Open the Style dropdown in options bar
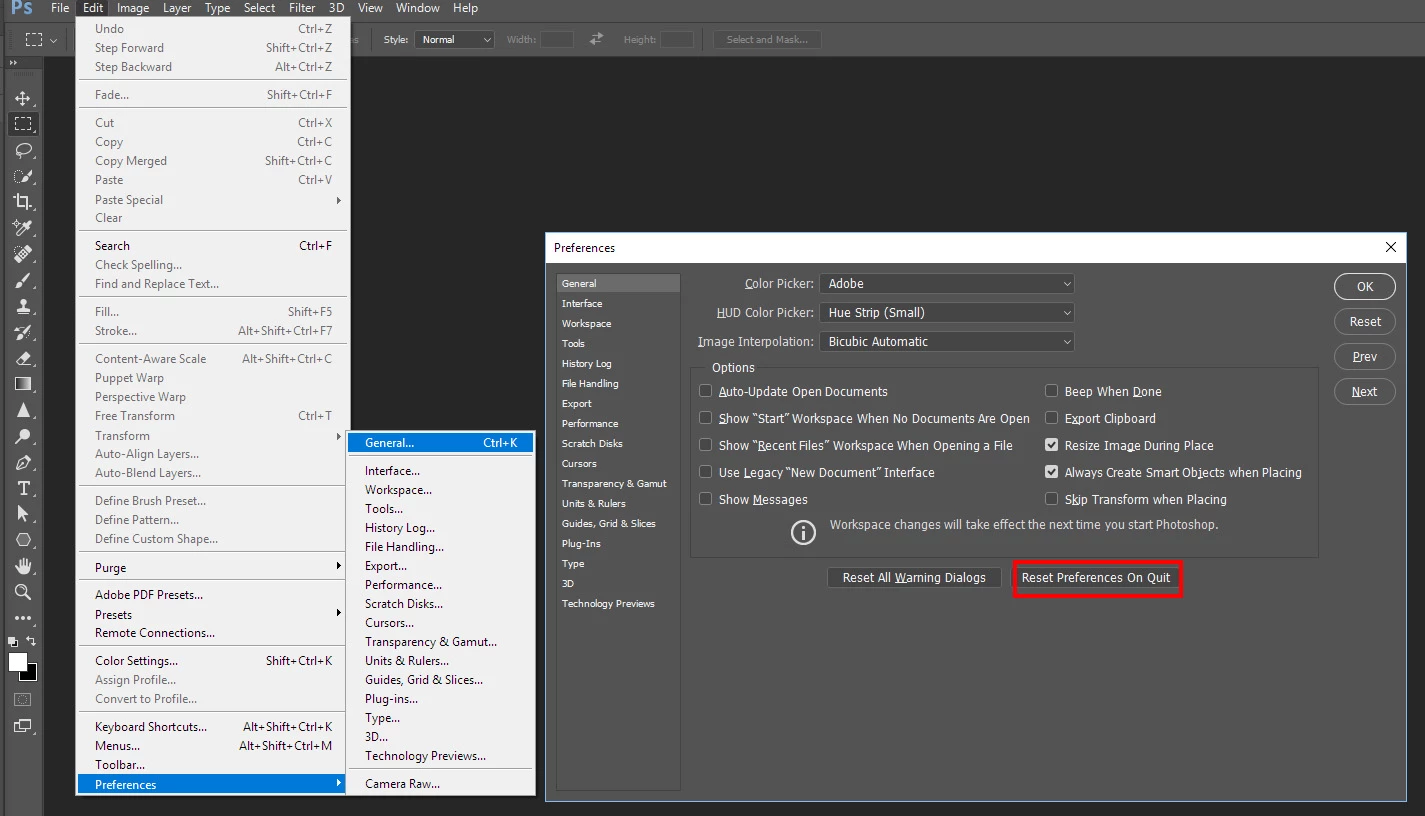The image size is (1425, 816). pos(455,40)
